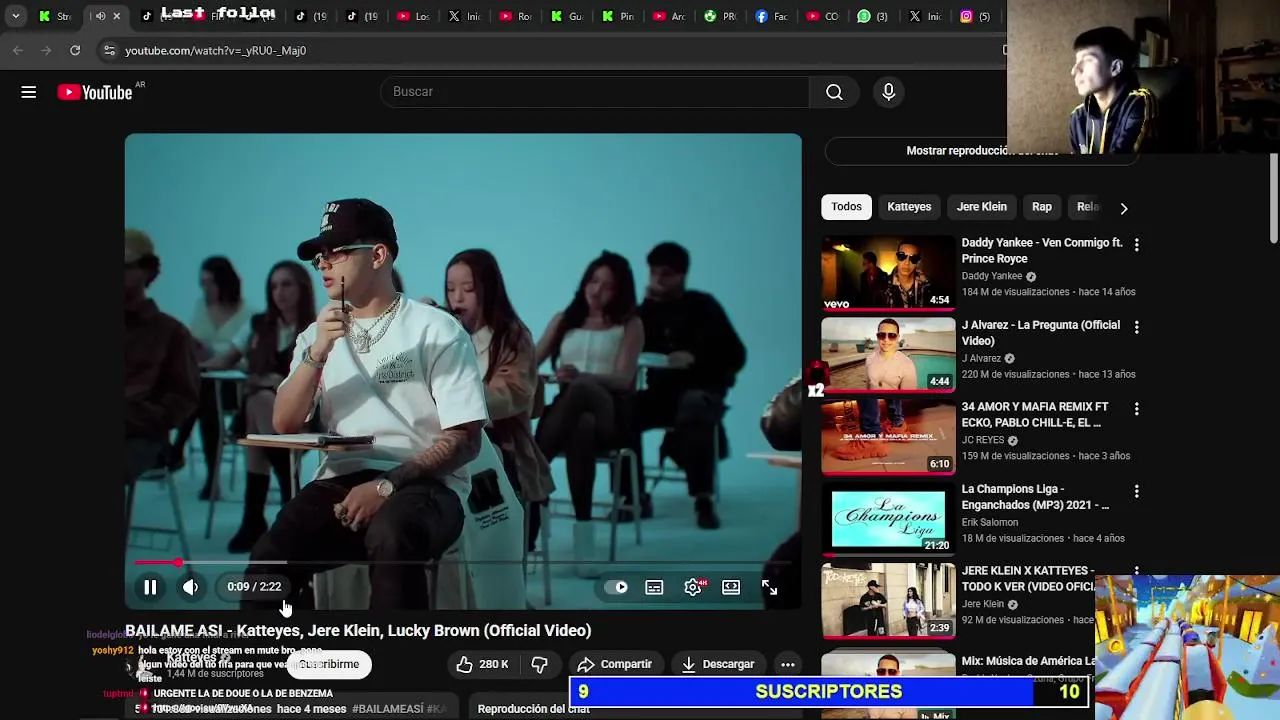Screen dimensions: 1280x720
Task: Open options for Daddy Yankee video
Action: click(1136, 244)
